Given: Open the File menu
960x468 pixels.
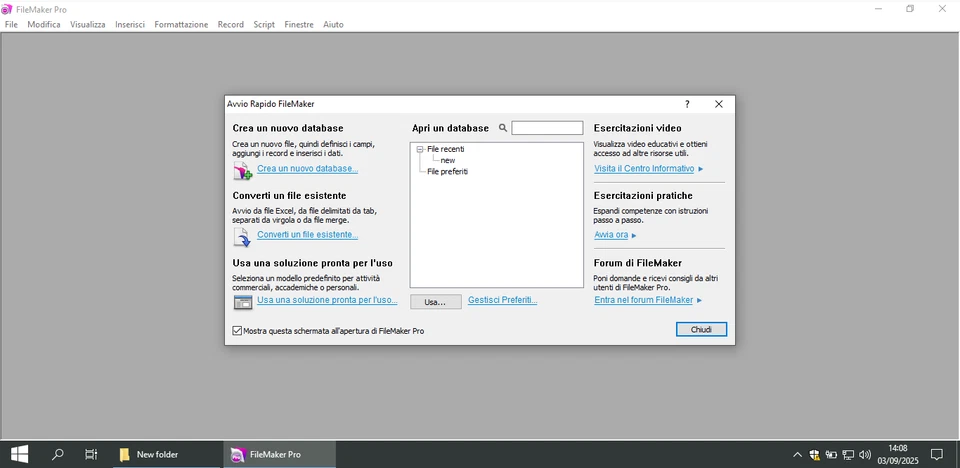Looking at the screenshot, I should click(11, 25).
